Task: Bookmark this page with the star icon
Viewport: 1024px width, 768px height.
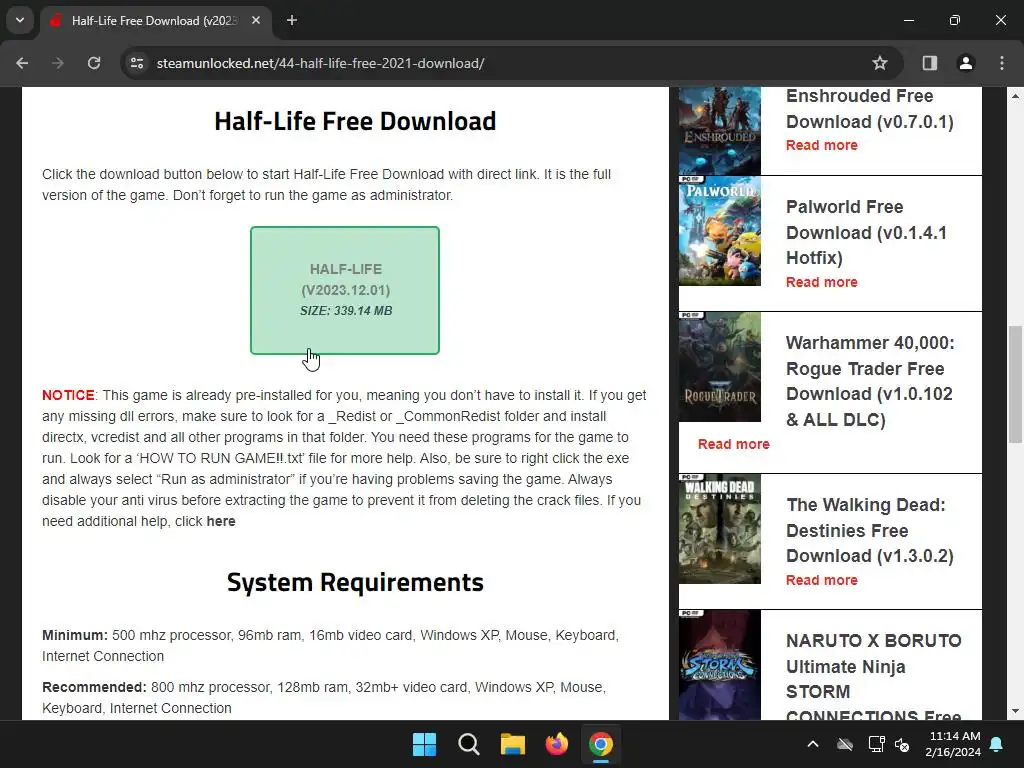Action: (880, 63)
